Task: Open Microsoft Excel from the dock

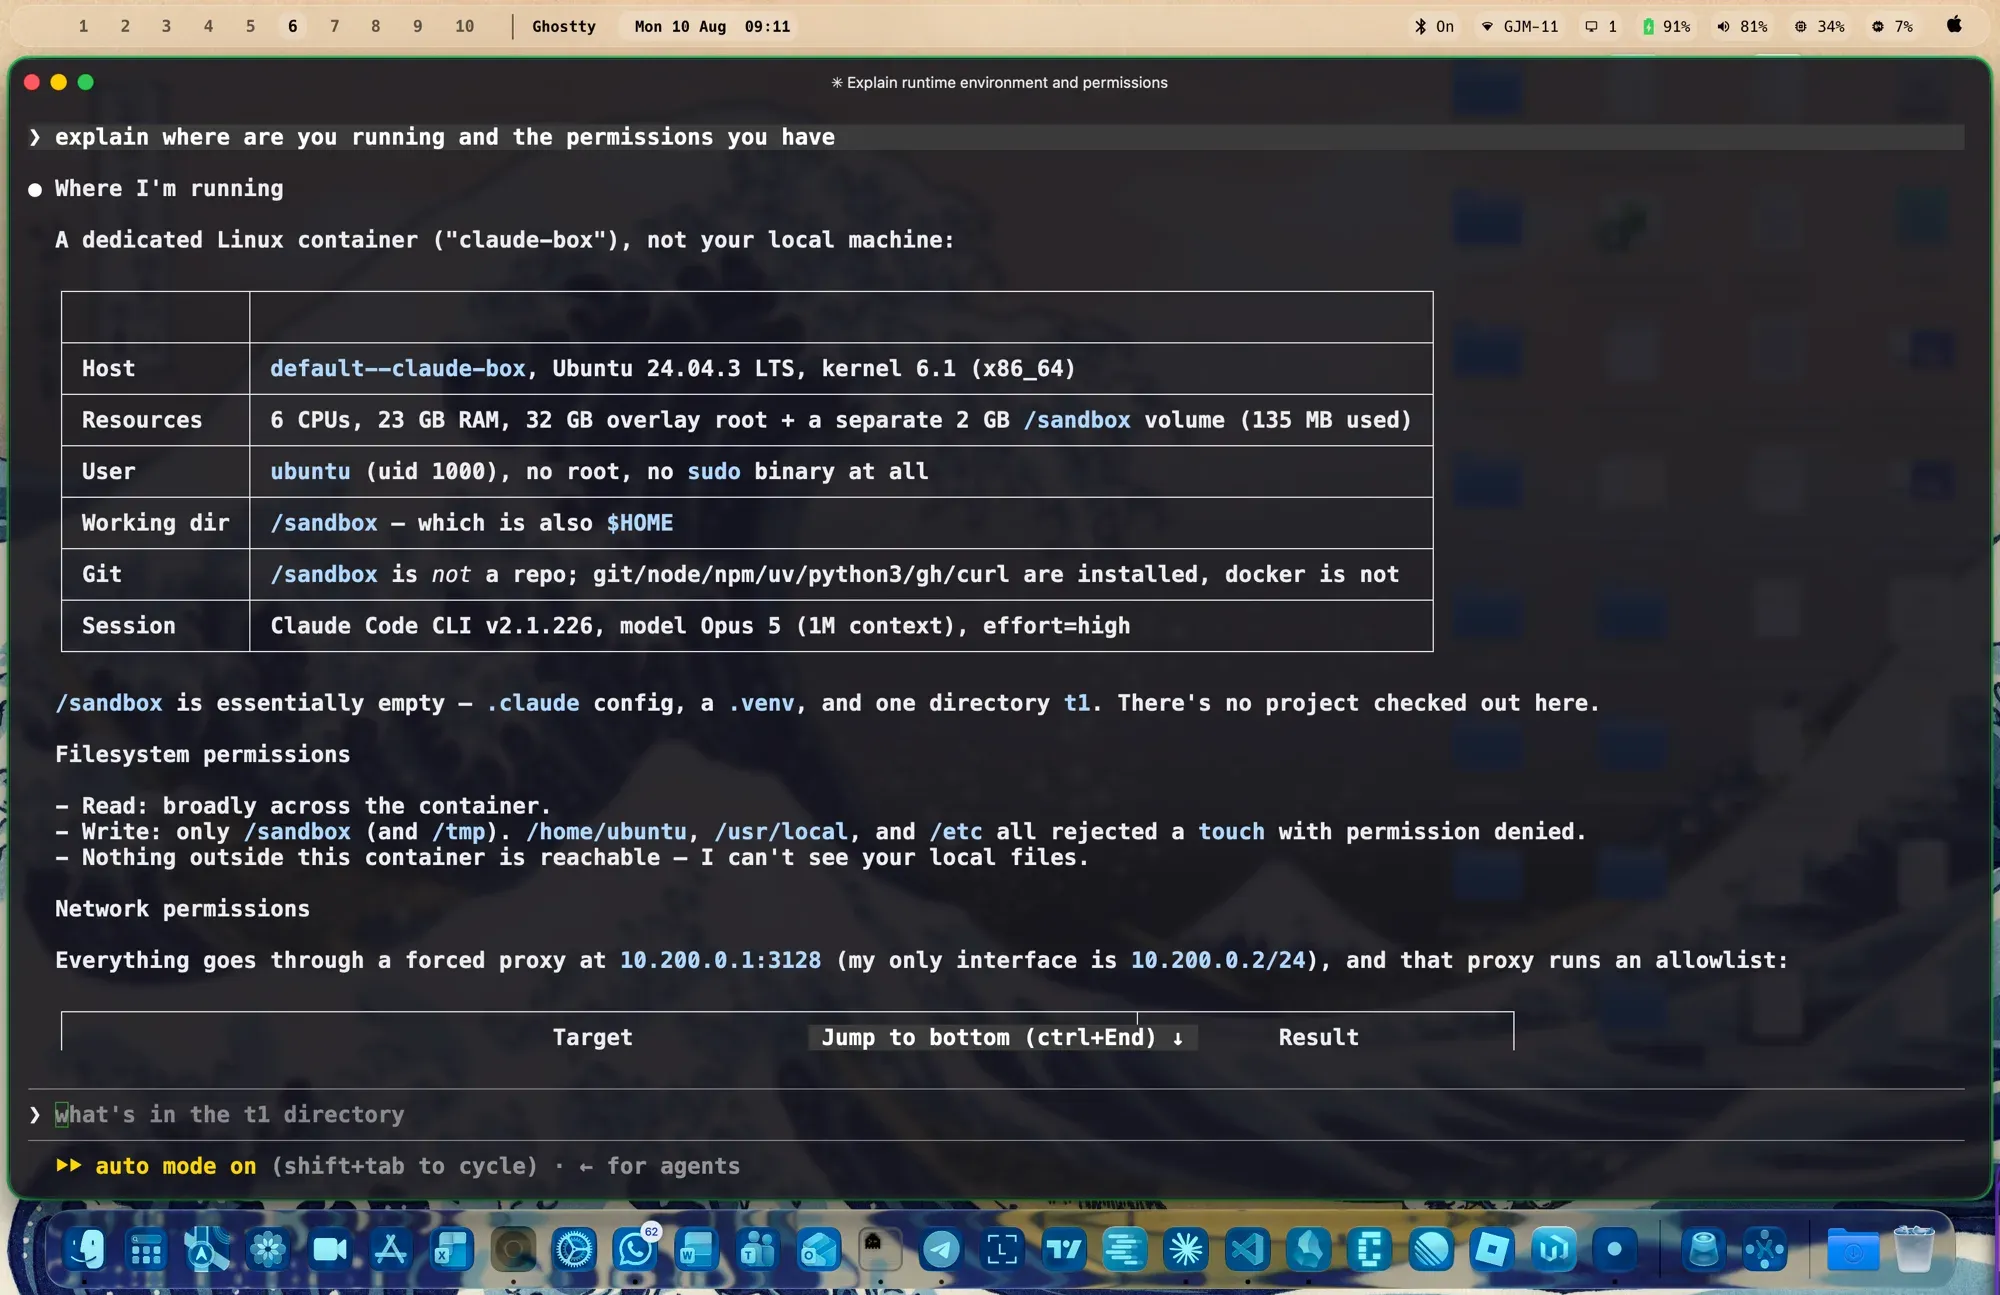Action: [452, 1249]
